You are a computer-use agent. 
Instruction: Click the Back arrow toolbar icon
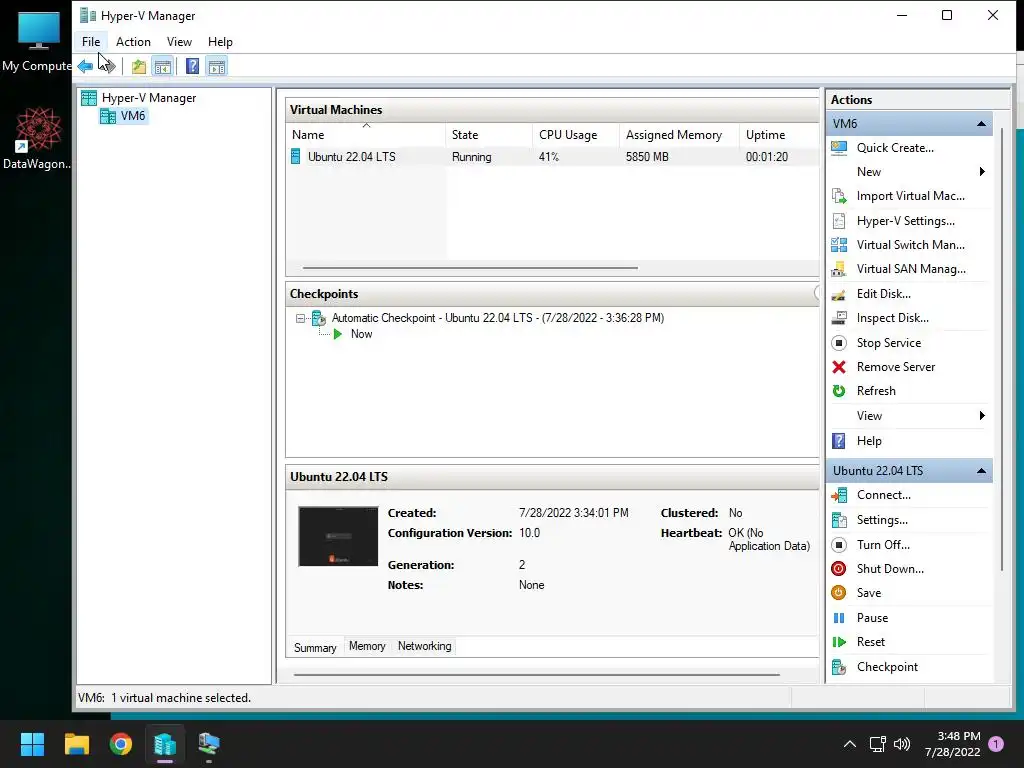pos(85,66)
